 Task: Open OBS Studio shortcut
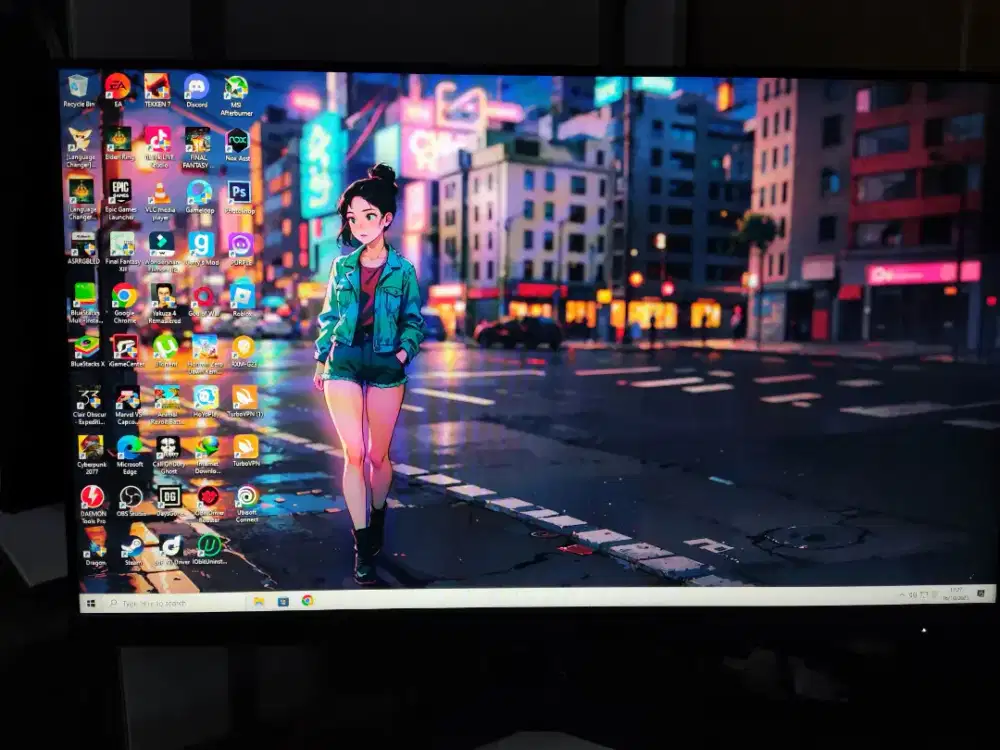coord(131,497)
